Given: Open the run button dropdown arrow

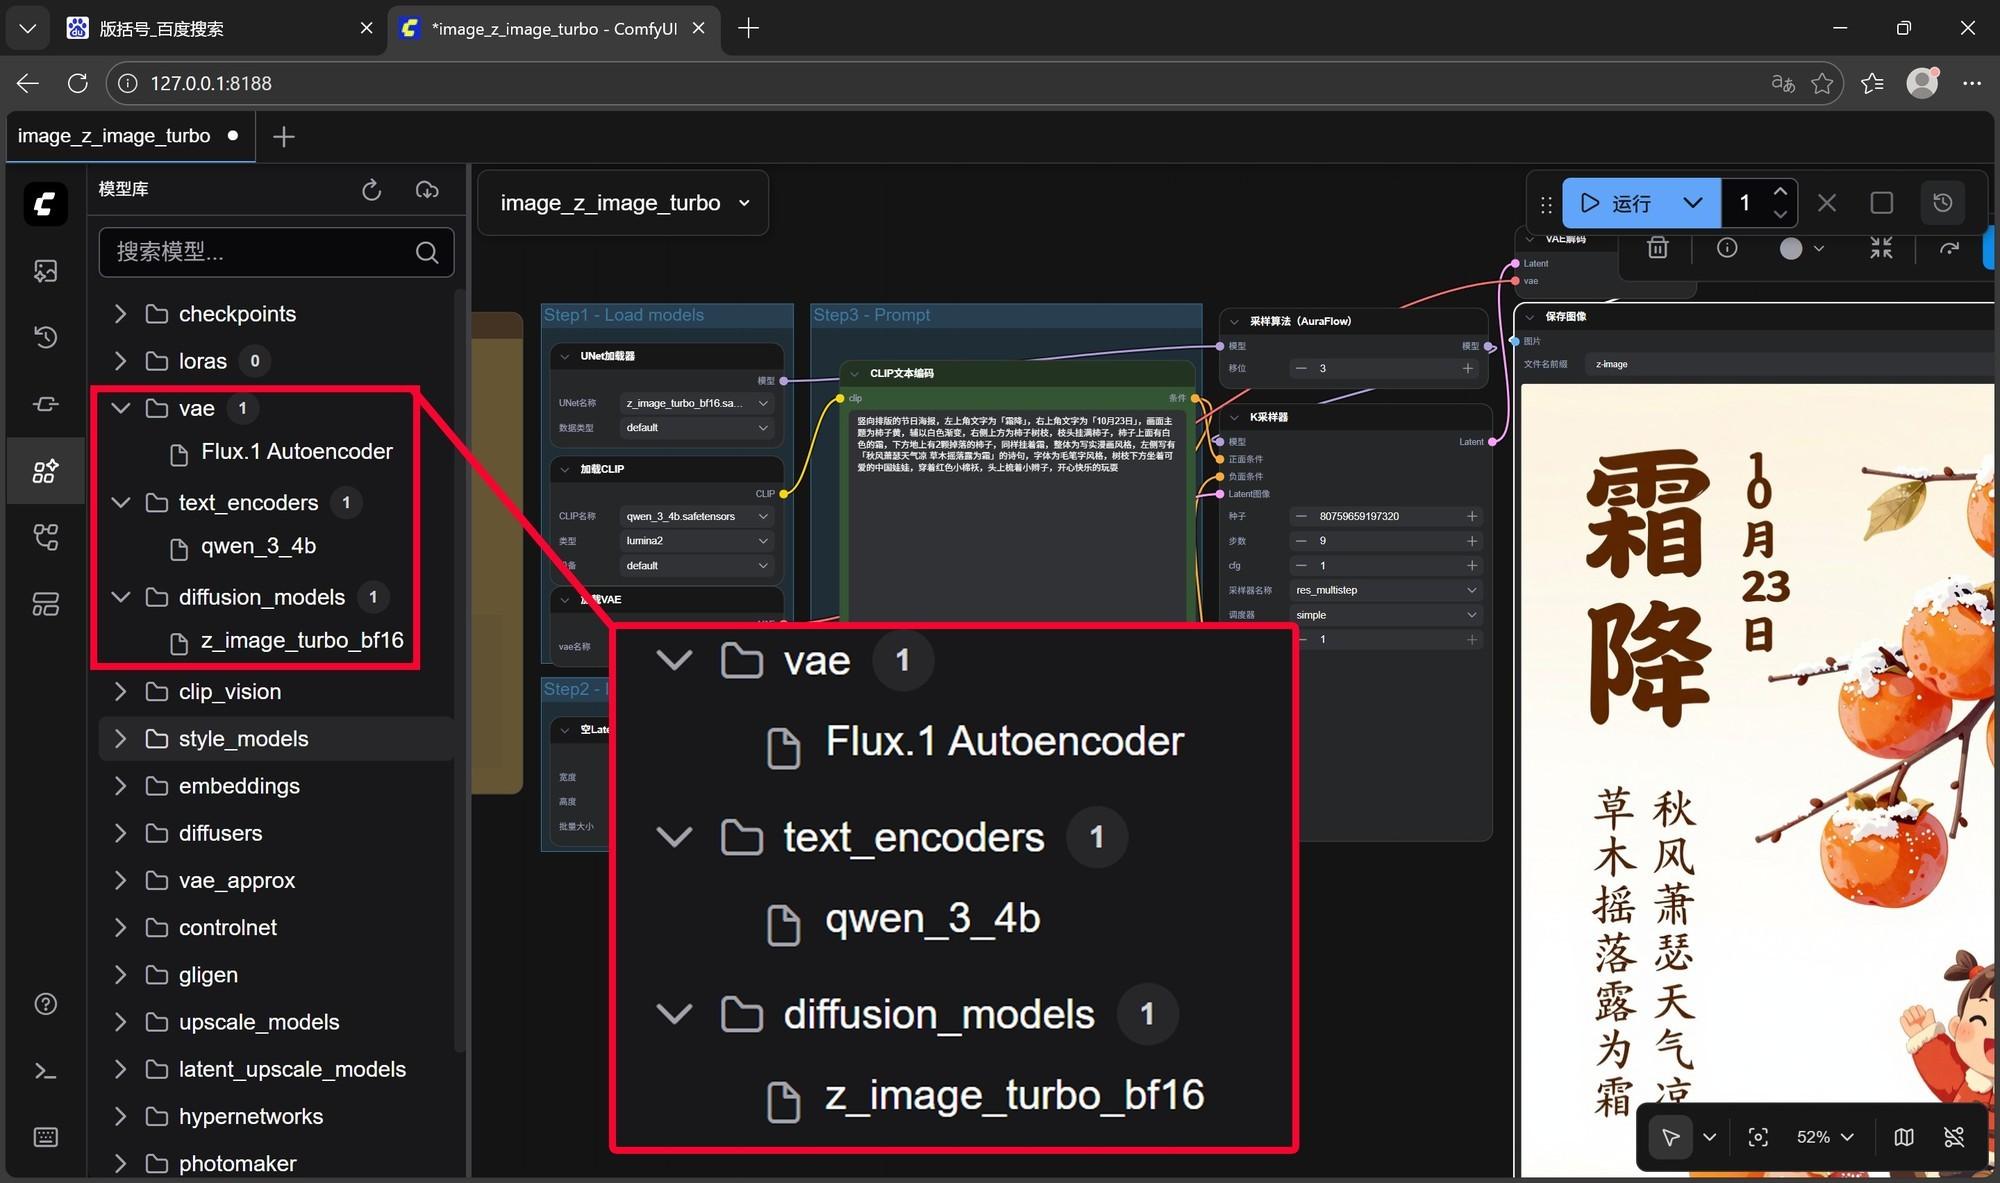Looking at the screenshot, I should (1693, 203).
